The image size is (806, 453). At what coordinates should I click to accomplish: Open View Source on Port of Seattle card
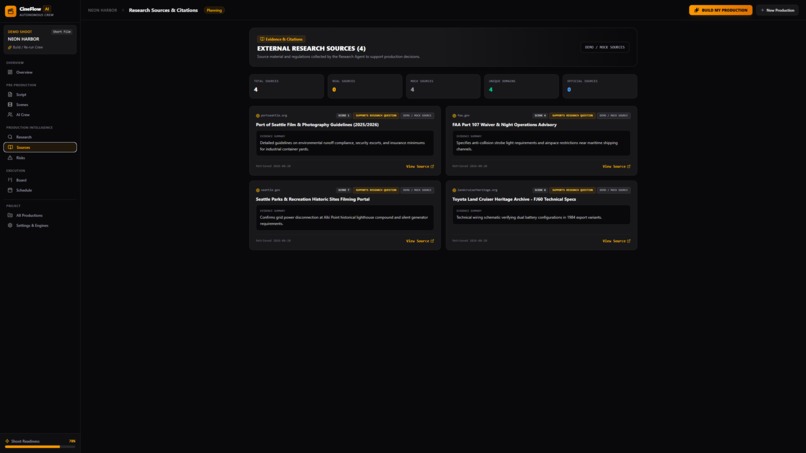click(420, 167)
